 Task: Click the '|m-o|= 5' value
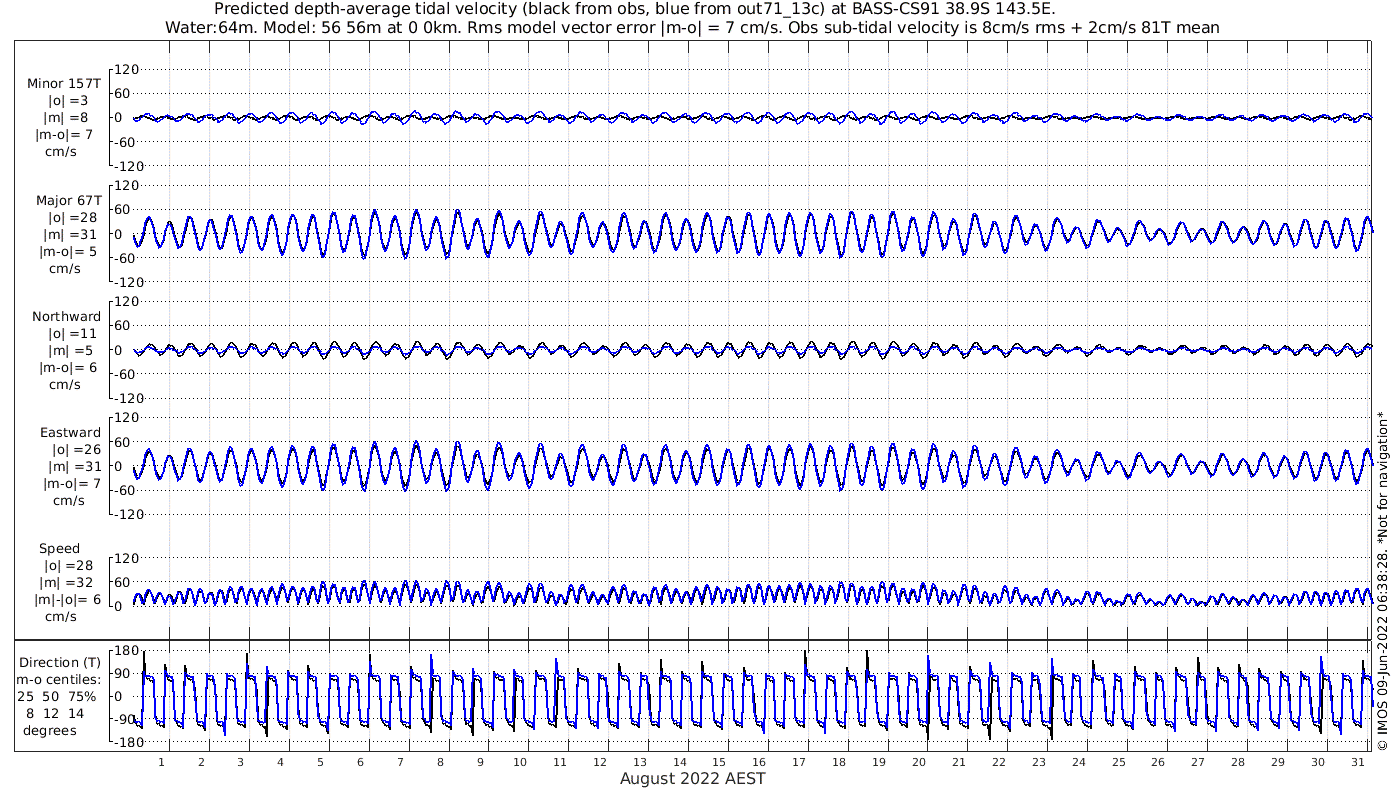pos(66,252)
